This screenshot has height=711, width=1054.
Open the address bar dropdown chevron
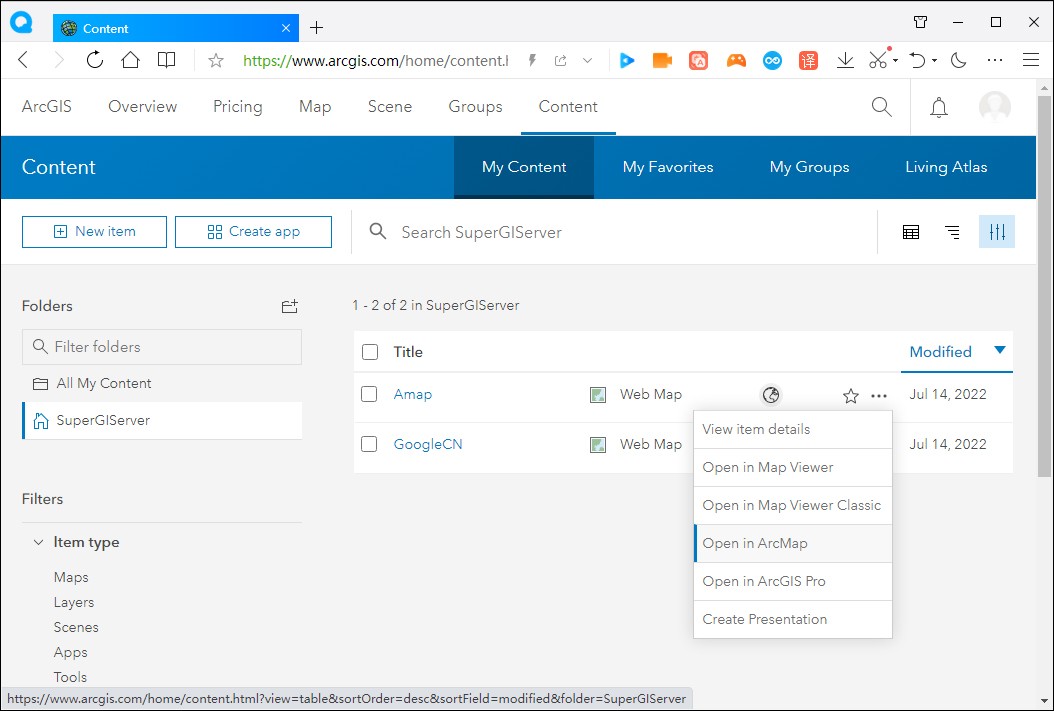pos(587,60)
